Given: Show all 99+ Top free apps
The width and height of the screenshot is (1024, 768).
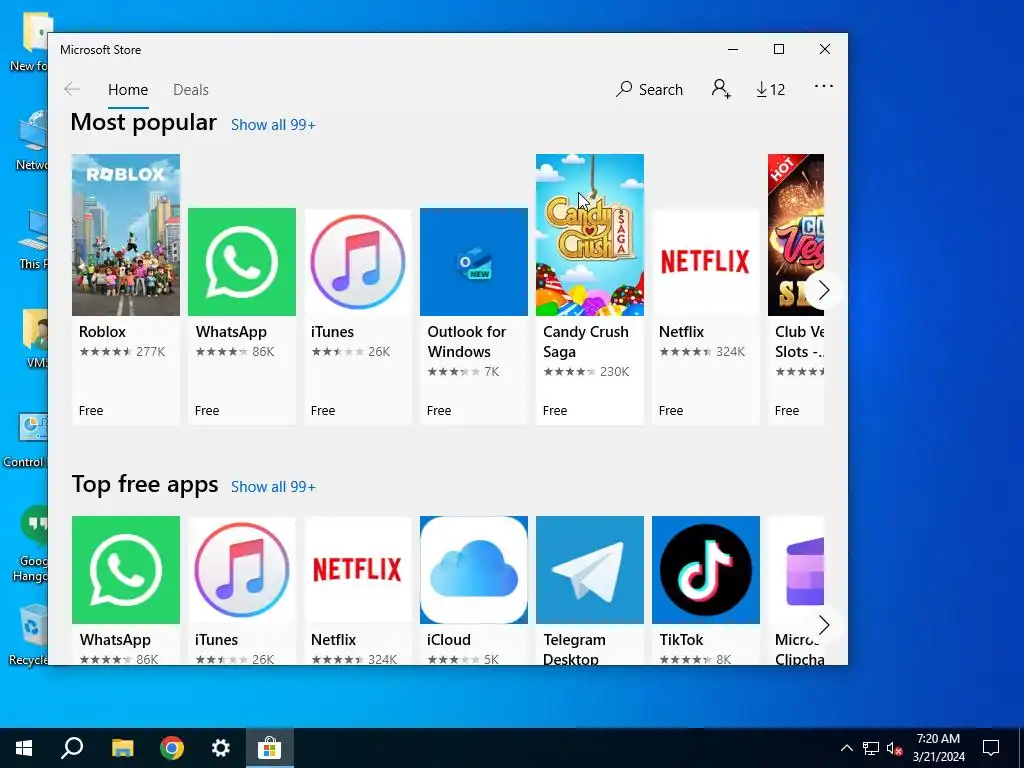Looking at the screenshot, I should [x=273, y=487].
